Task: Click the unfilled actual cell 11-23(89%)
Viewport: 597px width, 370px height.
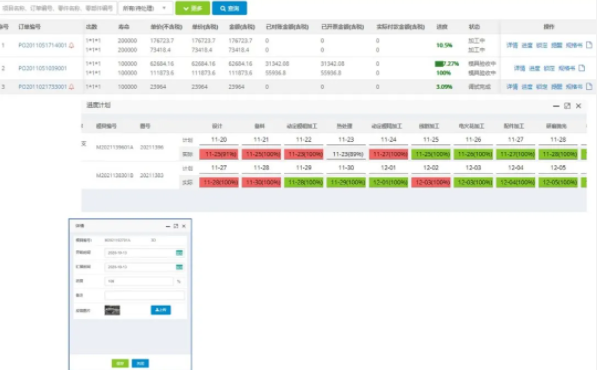Action: 346,154
